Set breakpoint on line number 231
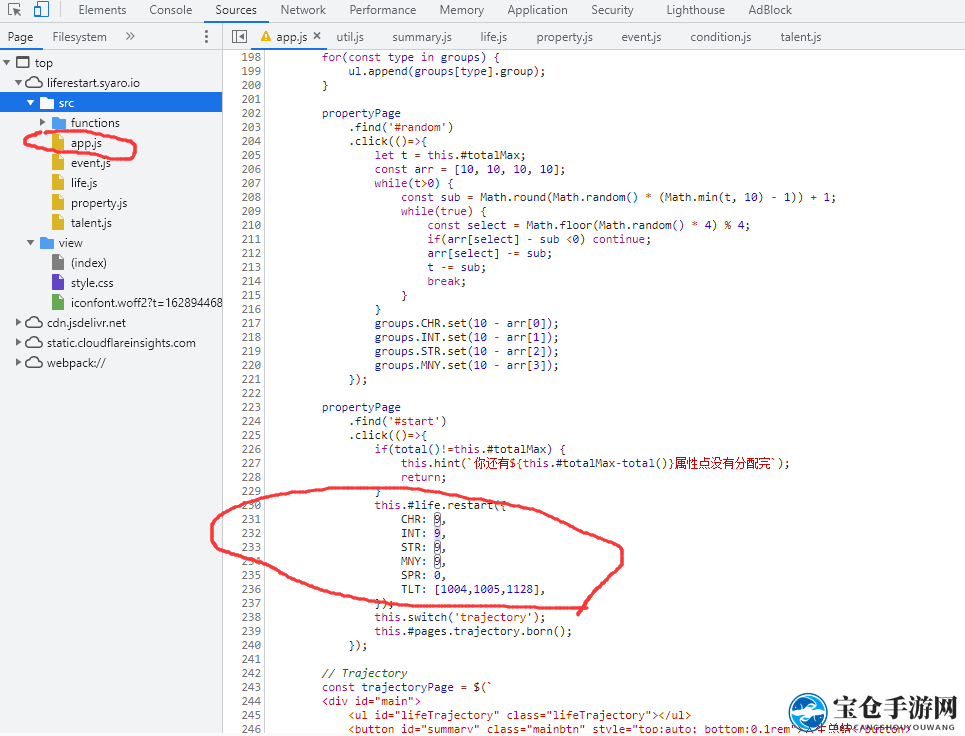The height and width of the screenshot is (736, 965). [251, 519]
